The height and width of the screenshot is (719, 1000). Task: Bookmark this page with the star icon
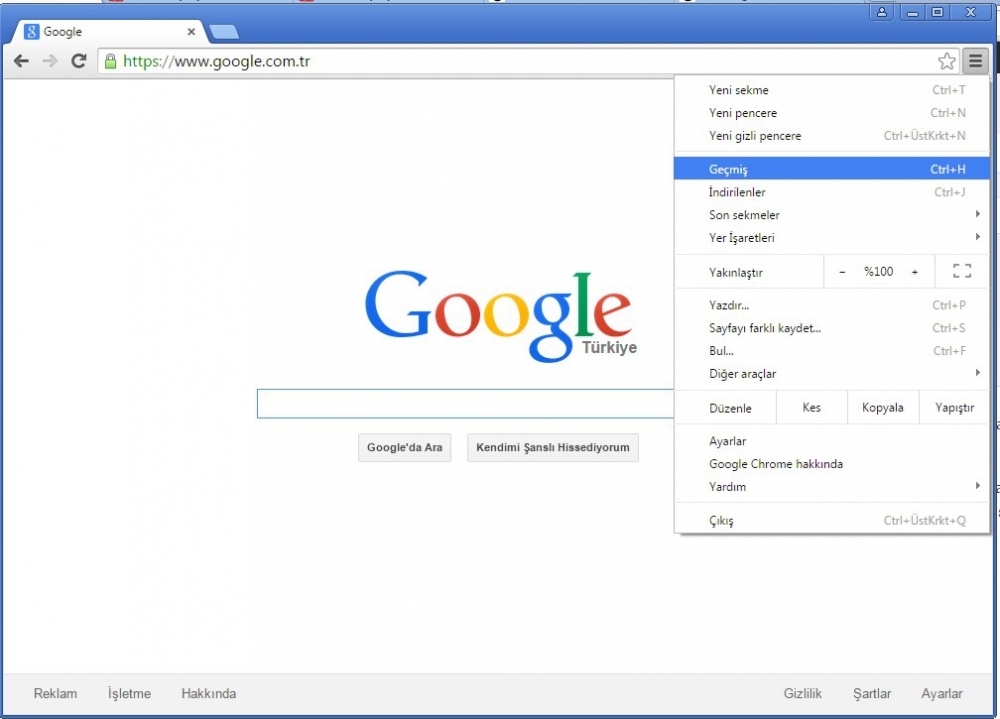(946, 61)
